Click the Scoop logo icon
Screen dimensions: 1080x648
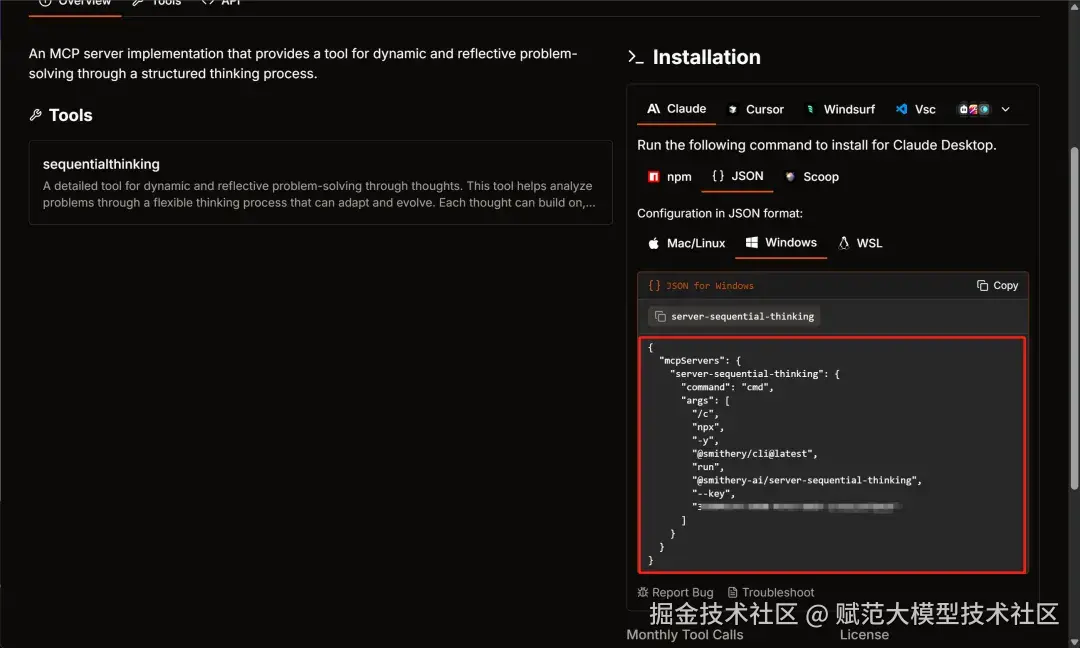(x=790, y=177)
